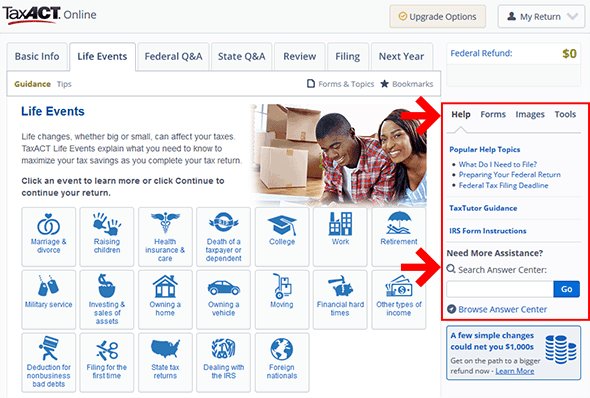Open the Images panel tab

(x=530, y=114)
